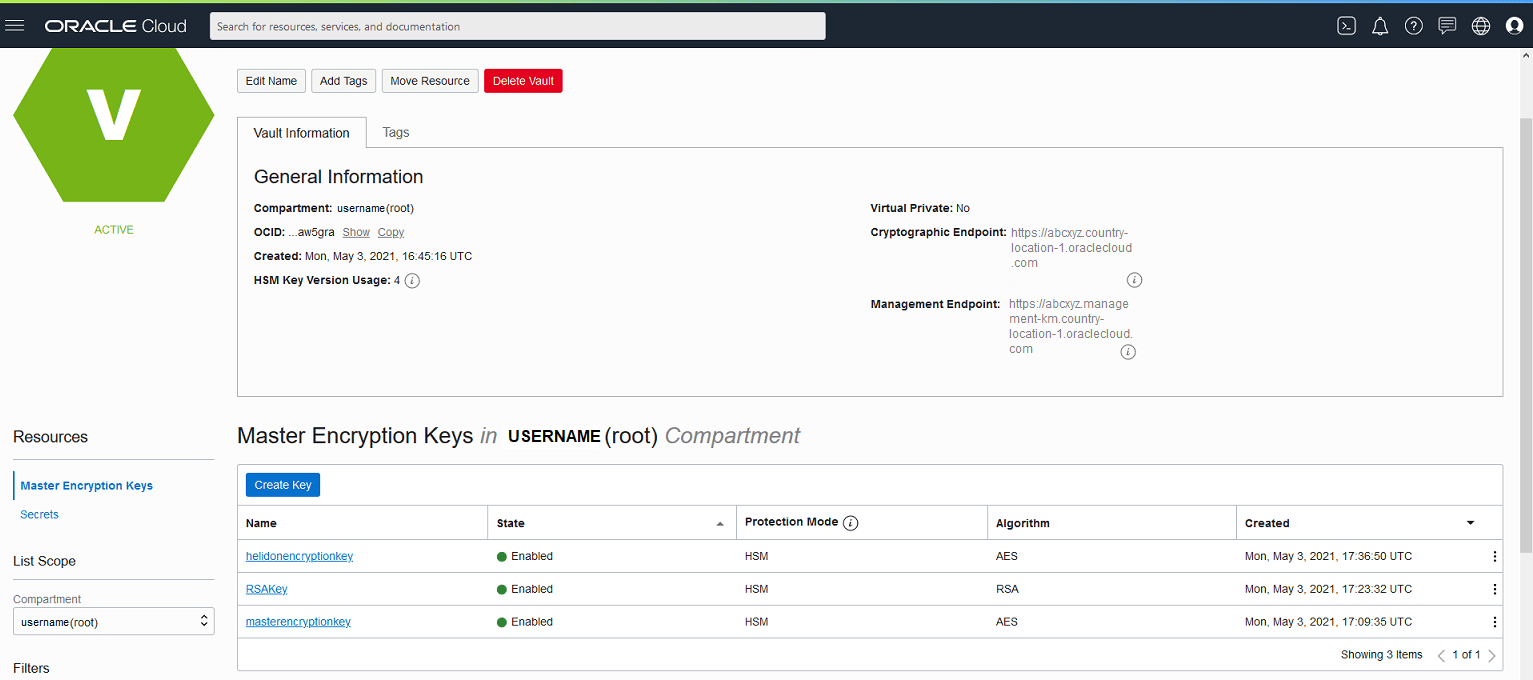Click Management Endpoint info icon
Screen dimensions: 1533x680
click(1128, 352)
